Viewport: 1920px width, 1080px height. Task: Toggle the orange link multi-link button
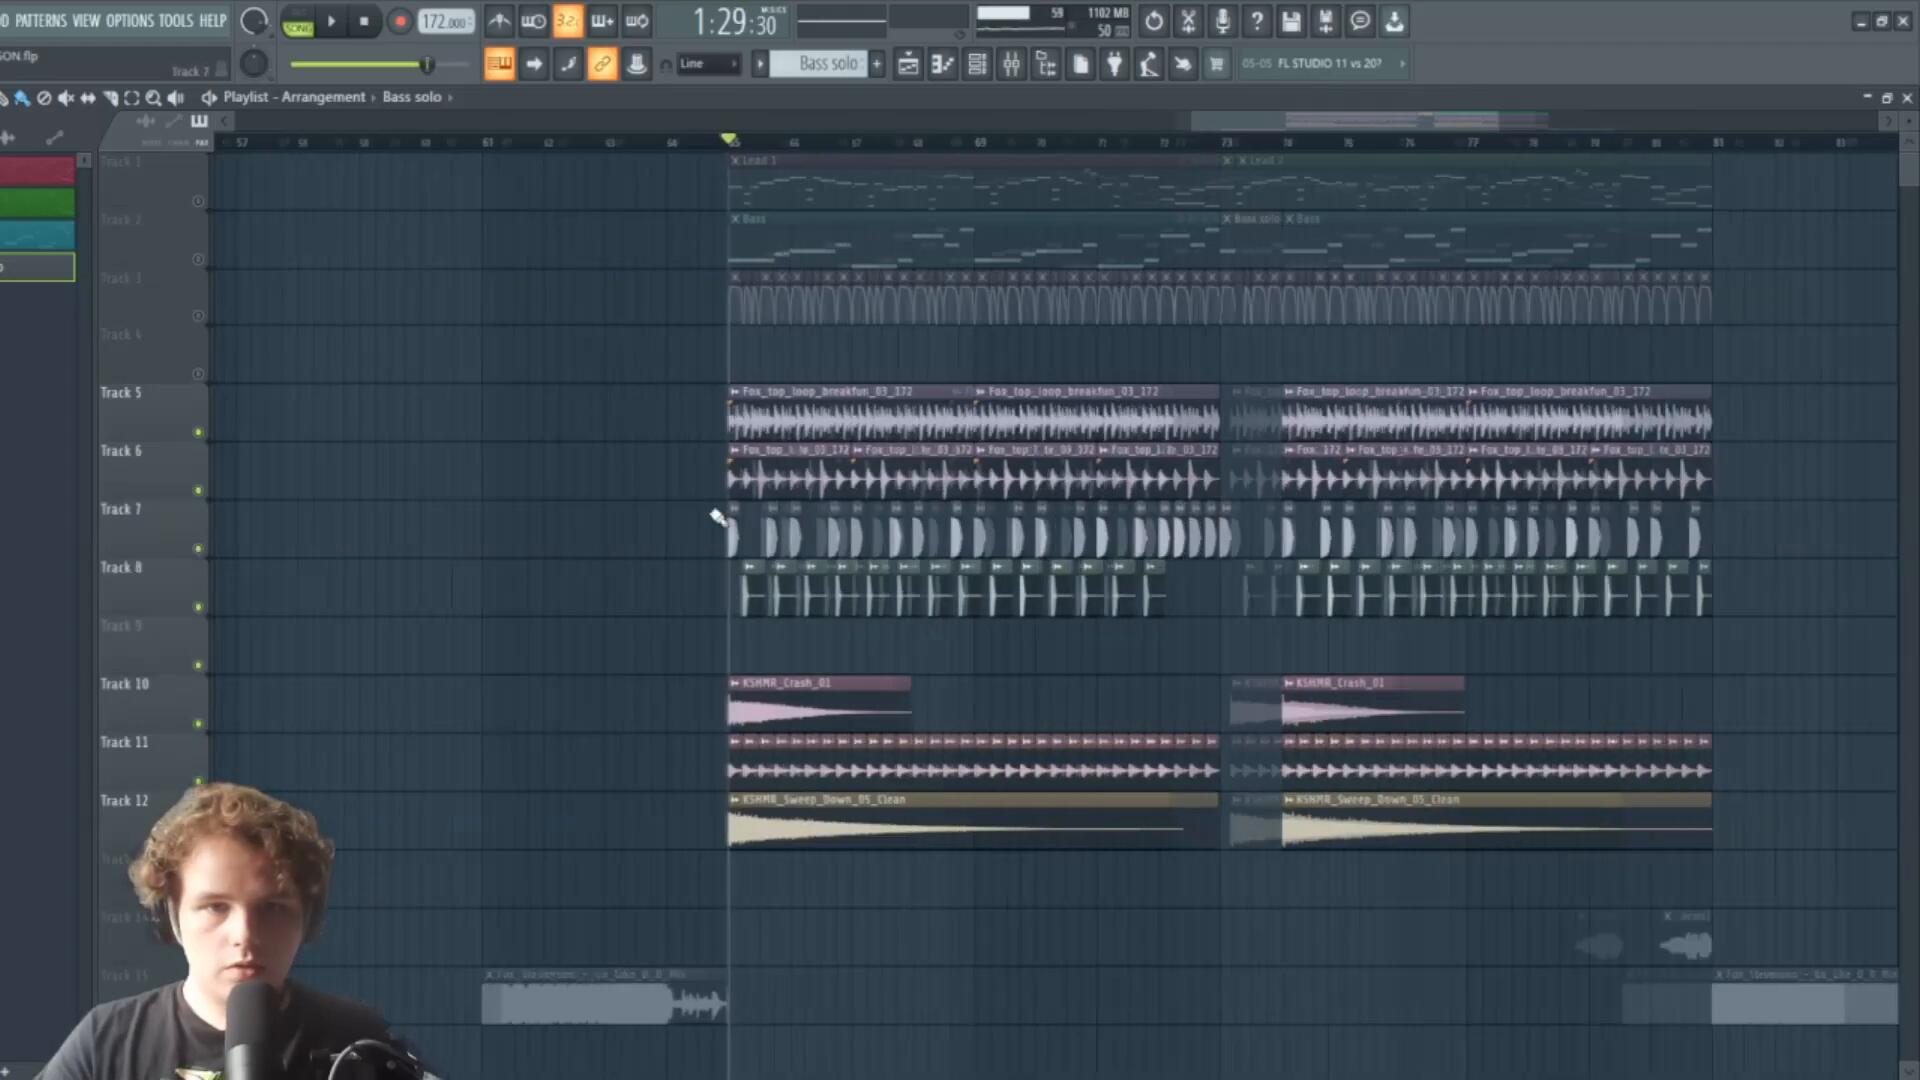point(602,65)
